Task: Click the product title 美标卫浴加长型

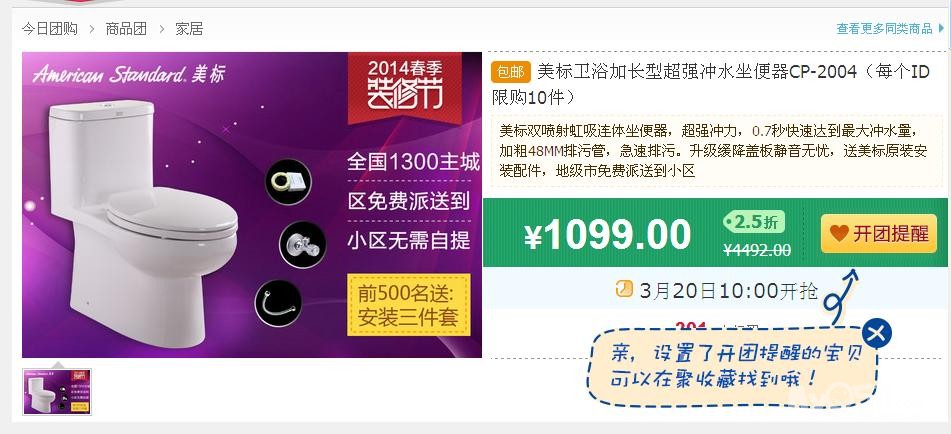Action: click(710, 84)
